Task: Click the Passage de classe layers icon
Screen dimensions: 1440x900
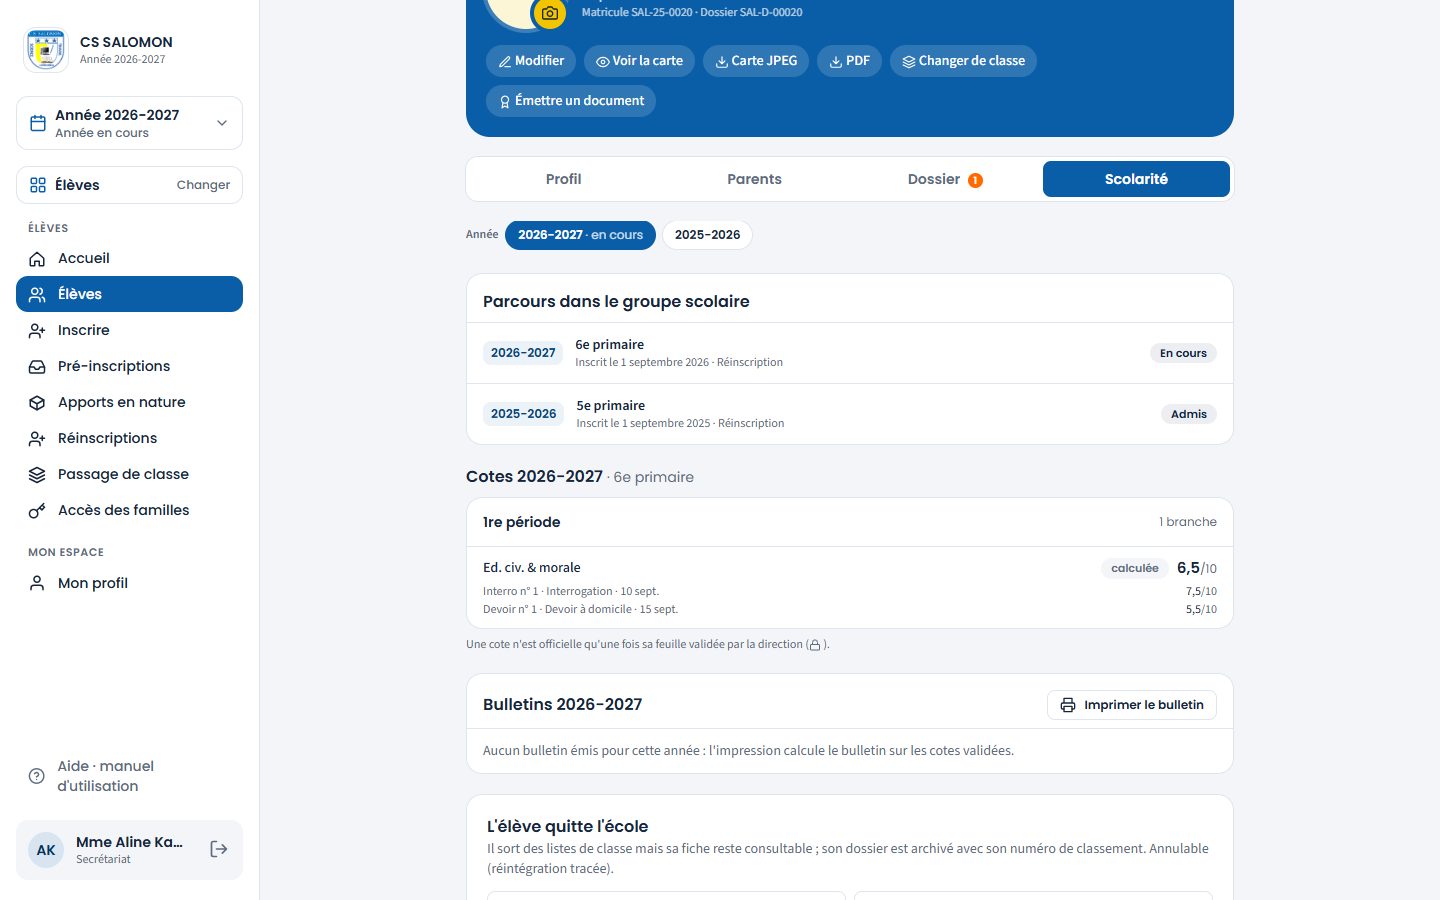Action: point(37,475)
